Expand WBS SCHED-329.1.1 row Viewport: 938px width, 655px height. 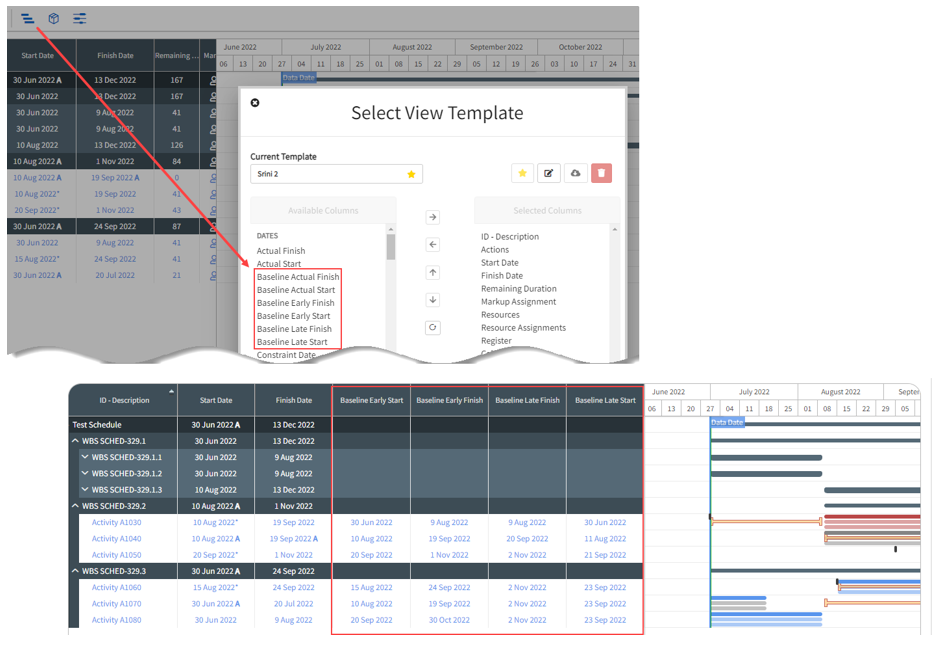(x=85, y=457)
